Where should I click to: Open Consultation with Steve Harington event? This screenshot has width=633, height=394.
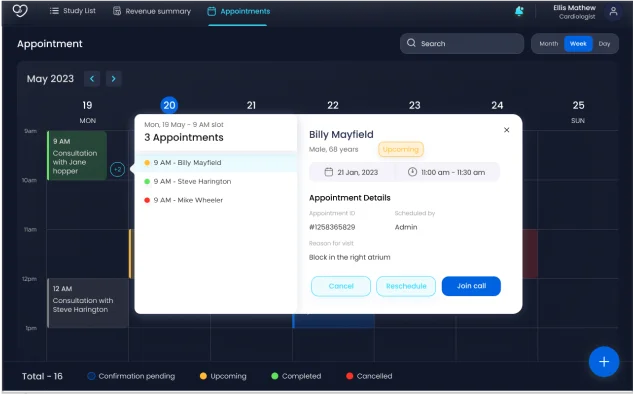click(x=88, y=303)
